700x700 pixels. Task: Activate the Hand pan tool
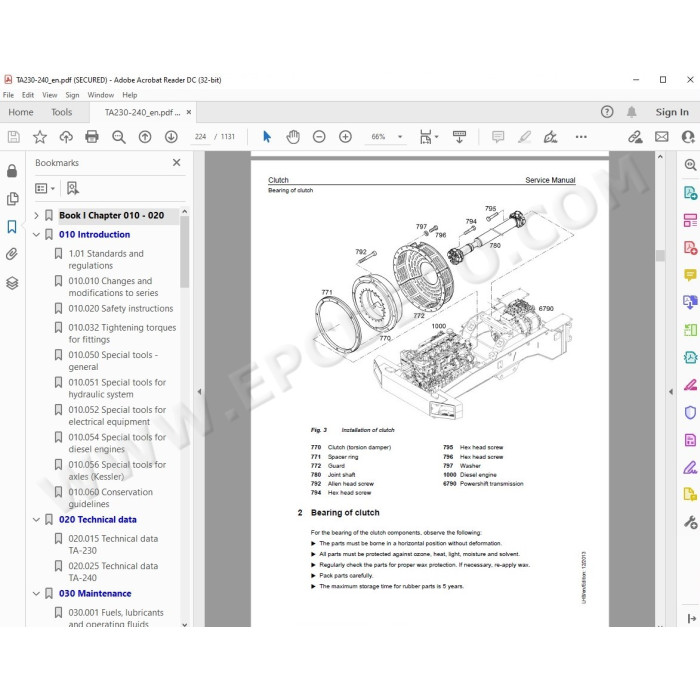click(x=293, y=137)
